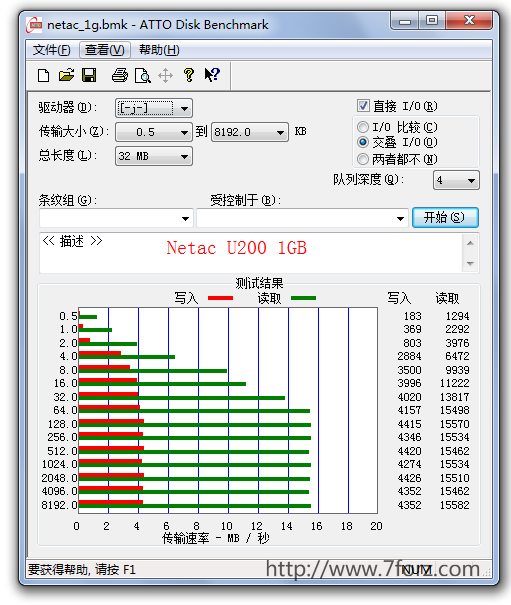Open the 查看(V) menu
Image resolution: width=511 pixels, height=605 pixels.
click(x=105, y=50)
